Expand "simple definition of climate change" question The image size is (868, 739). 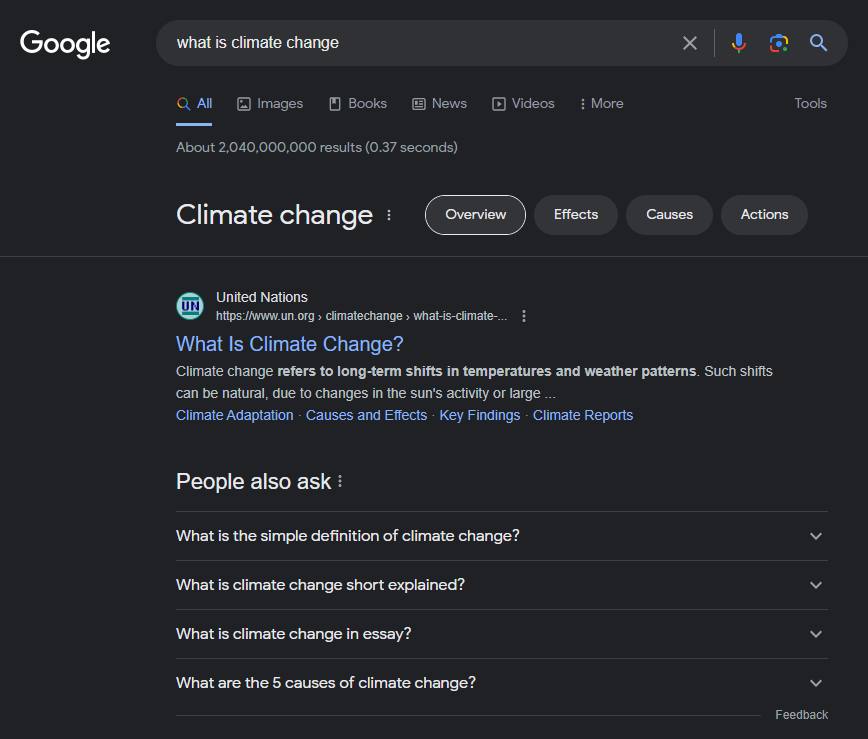click(816, 536)
